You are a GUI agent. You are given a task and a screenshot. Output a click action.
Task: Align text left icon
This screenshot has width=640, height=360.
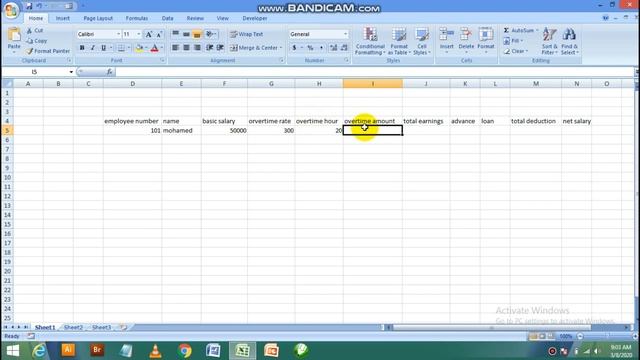(176, 48)
